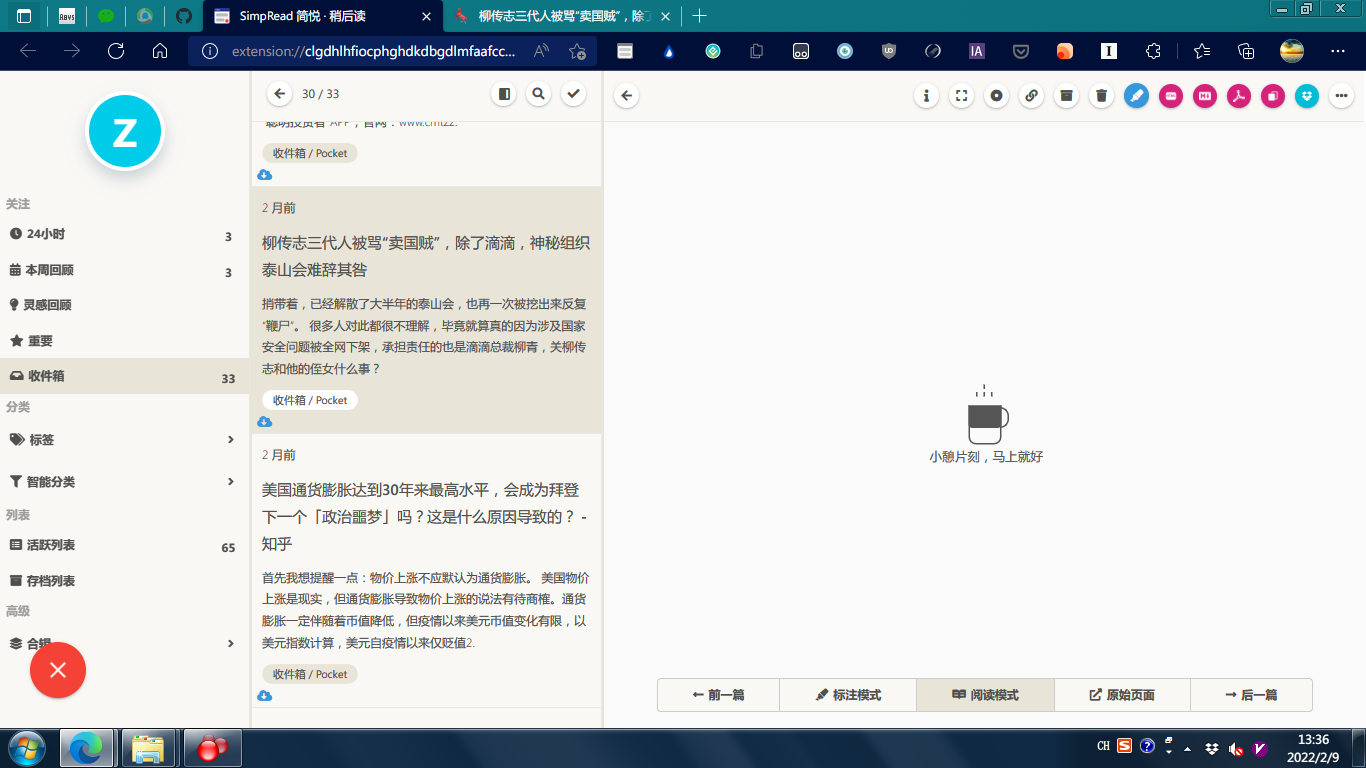Click the red floating close button

(58, 670)
